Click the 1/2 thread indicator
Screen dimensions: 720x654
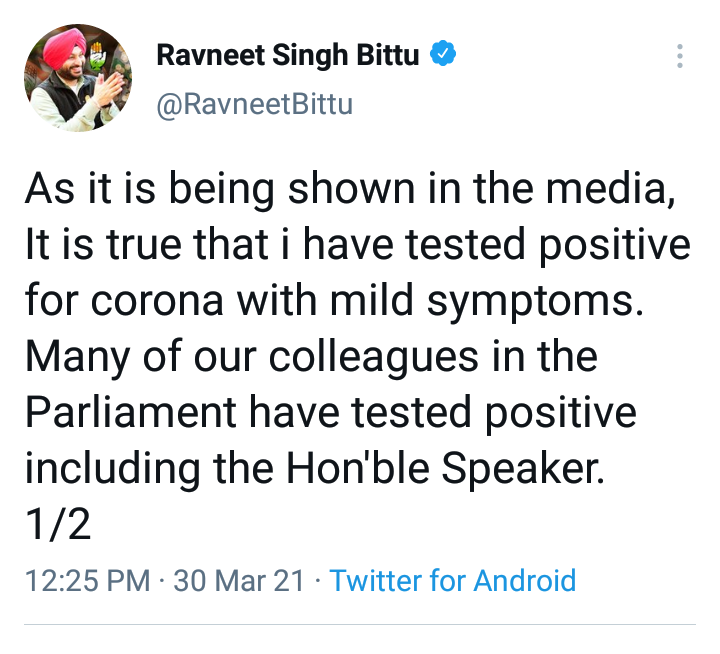pyautogui.click(x=57, y=523)
